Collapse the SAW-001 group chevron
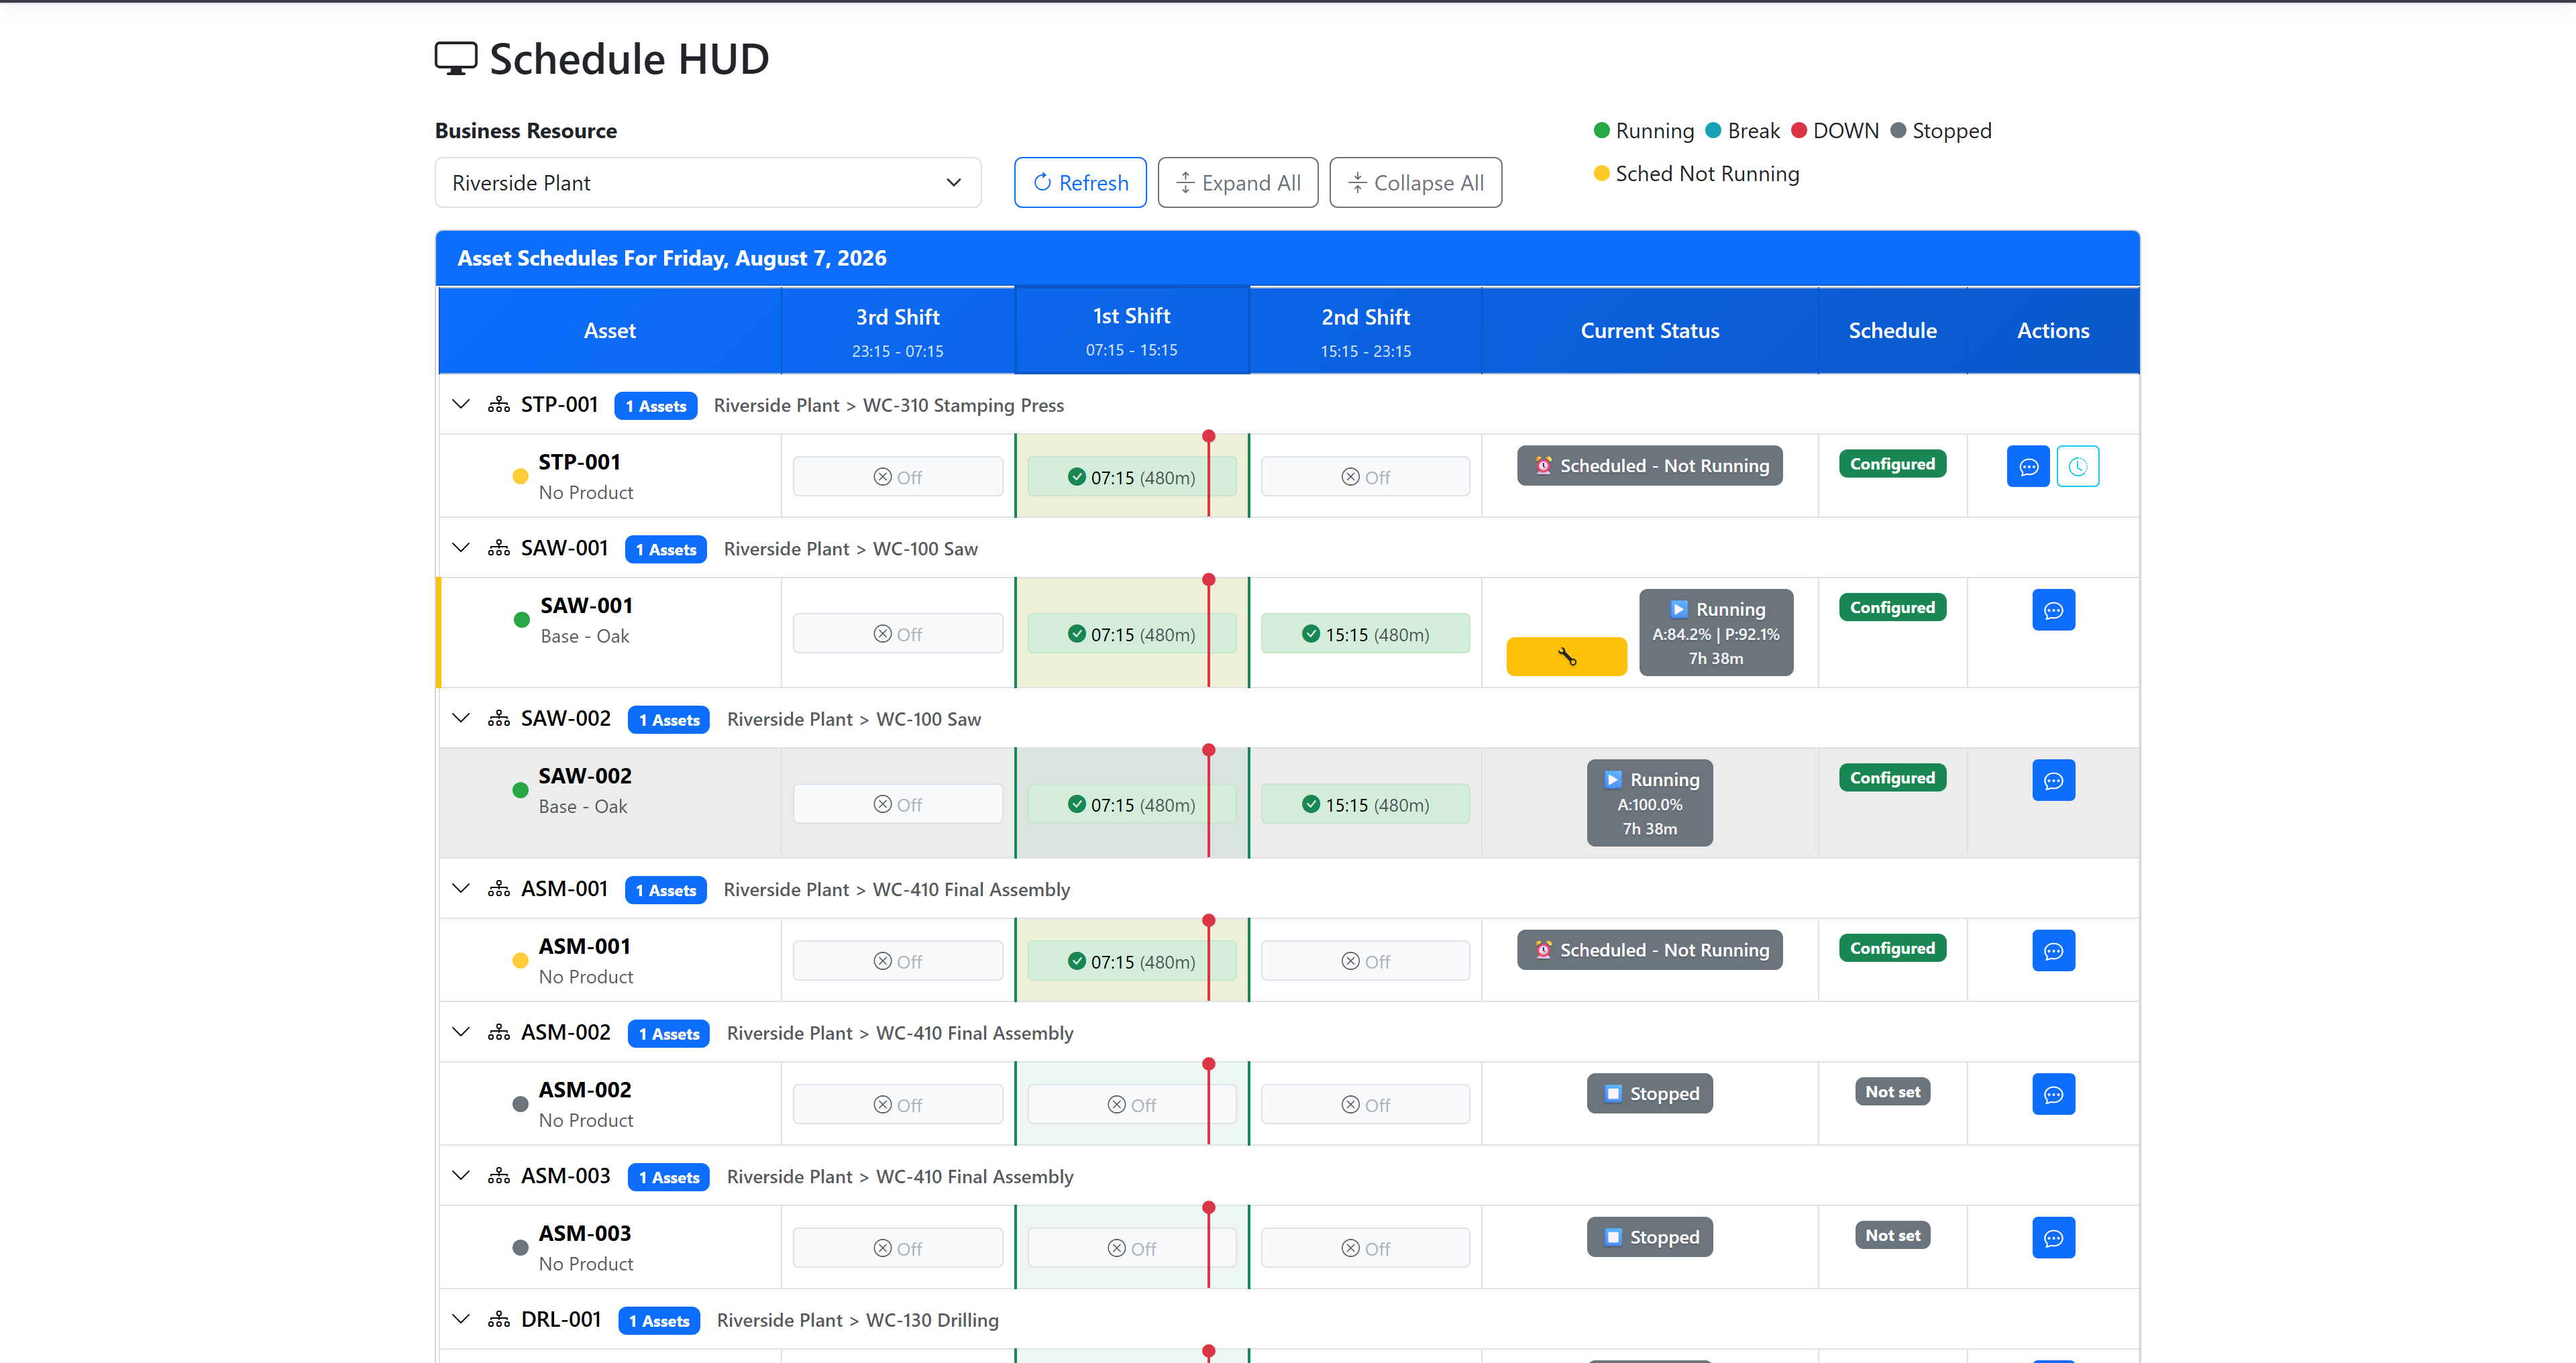The width and height of the screenshot is (2576, 1363). pyautogui.click(x=461, y=548)
